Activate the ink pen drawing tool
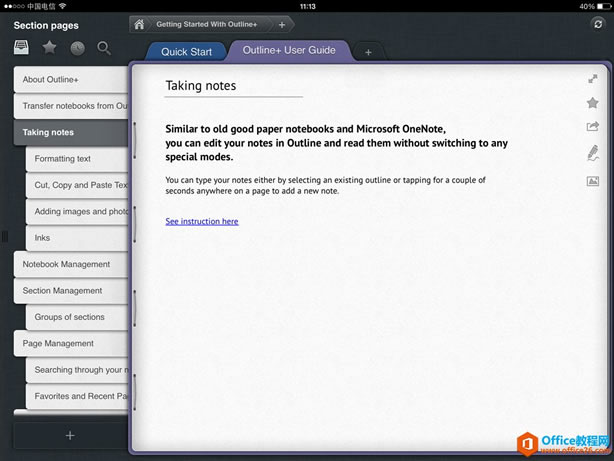This screenshot has width=614, height=461. click(x=592, y=153)
